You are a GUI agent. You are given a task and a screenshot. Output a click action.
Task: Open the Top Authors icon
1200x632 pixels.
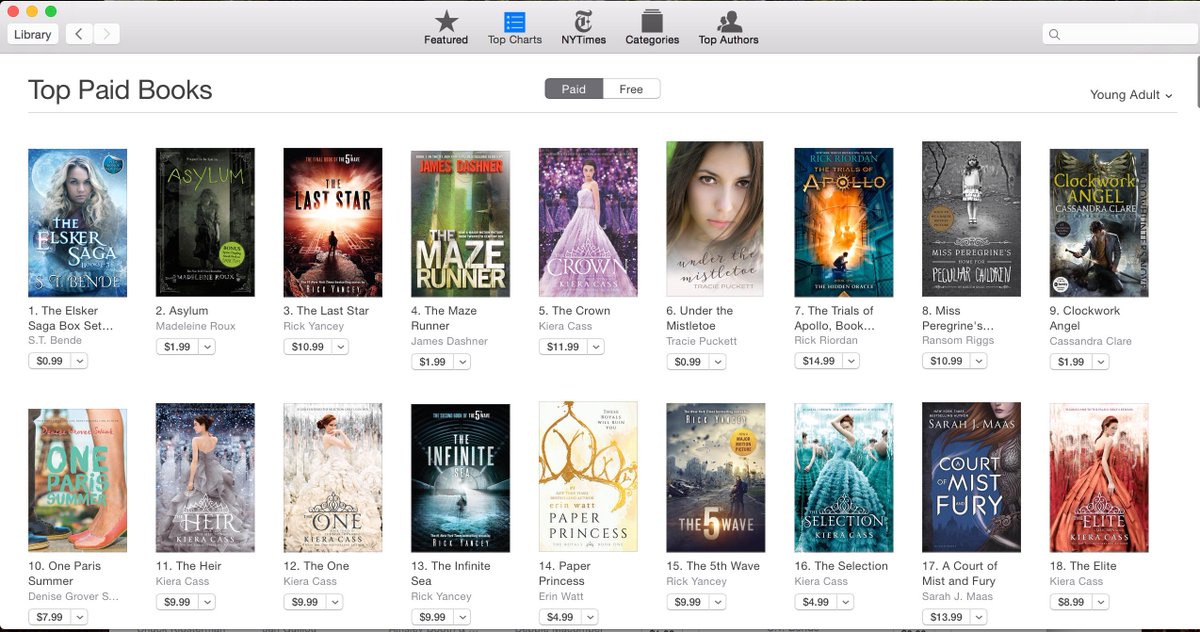pyautogui.click(x=729, y=21)
